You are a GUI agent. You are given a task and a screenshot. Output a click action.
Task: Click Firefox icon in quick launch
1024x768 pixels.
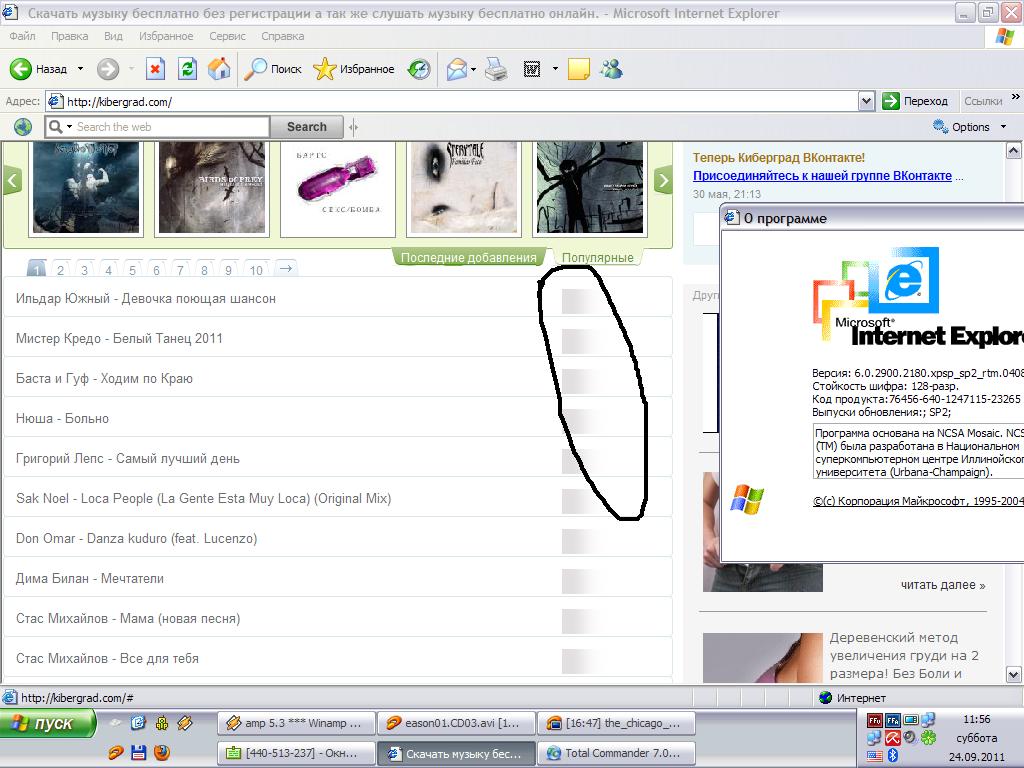click(x=162, y=753)
